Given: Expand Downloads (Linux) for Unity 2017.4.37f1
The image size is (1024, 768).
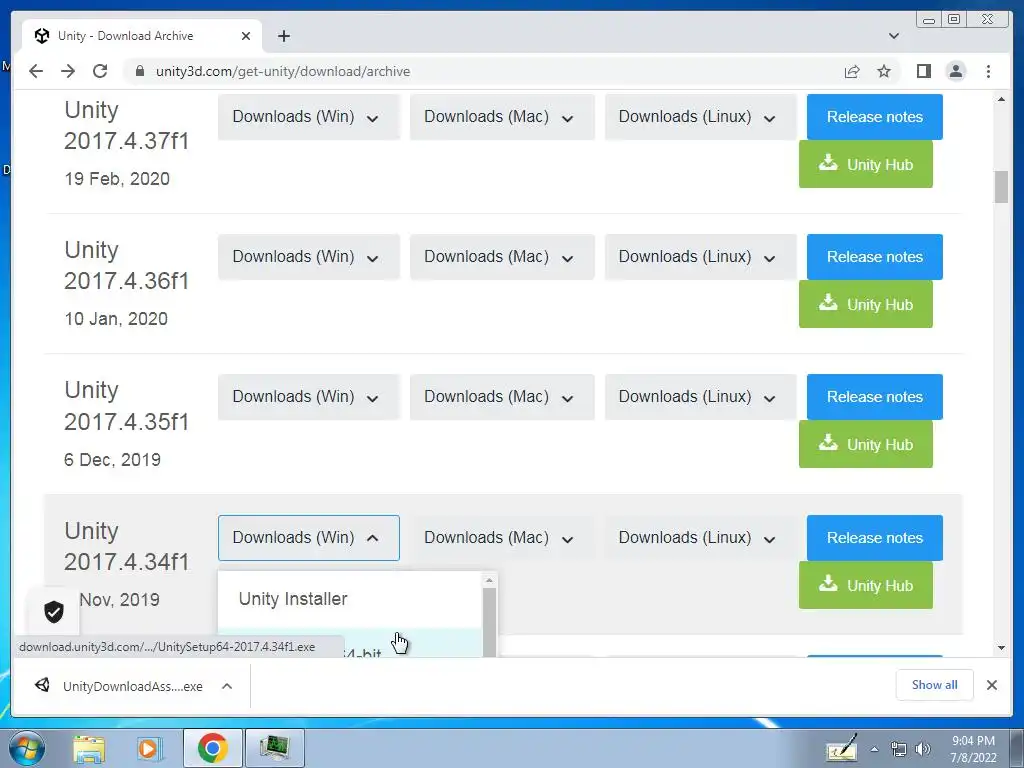Looking at the screenshot, I should point(700,117).
